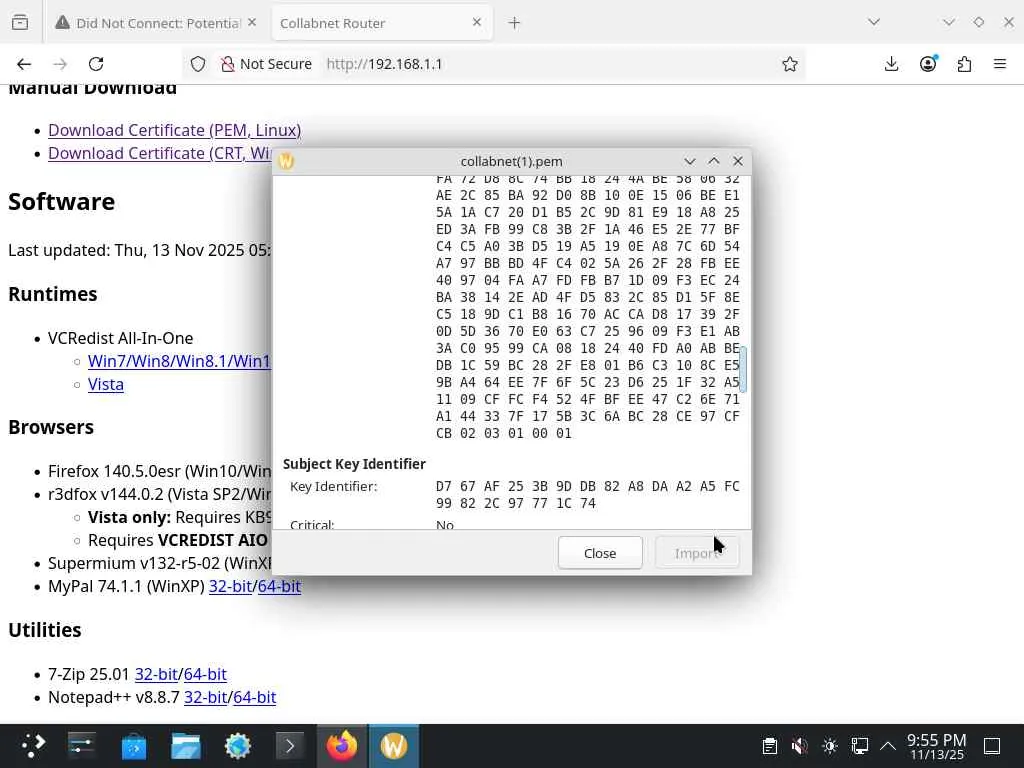Minimize the Firefox window with the chevron
This screenshot has height=768, width=1024.
coord(949,22)
